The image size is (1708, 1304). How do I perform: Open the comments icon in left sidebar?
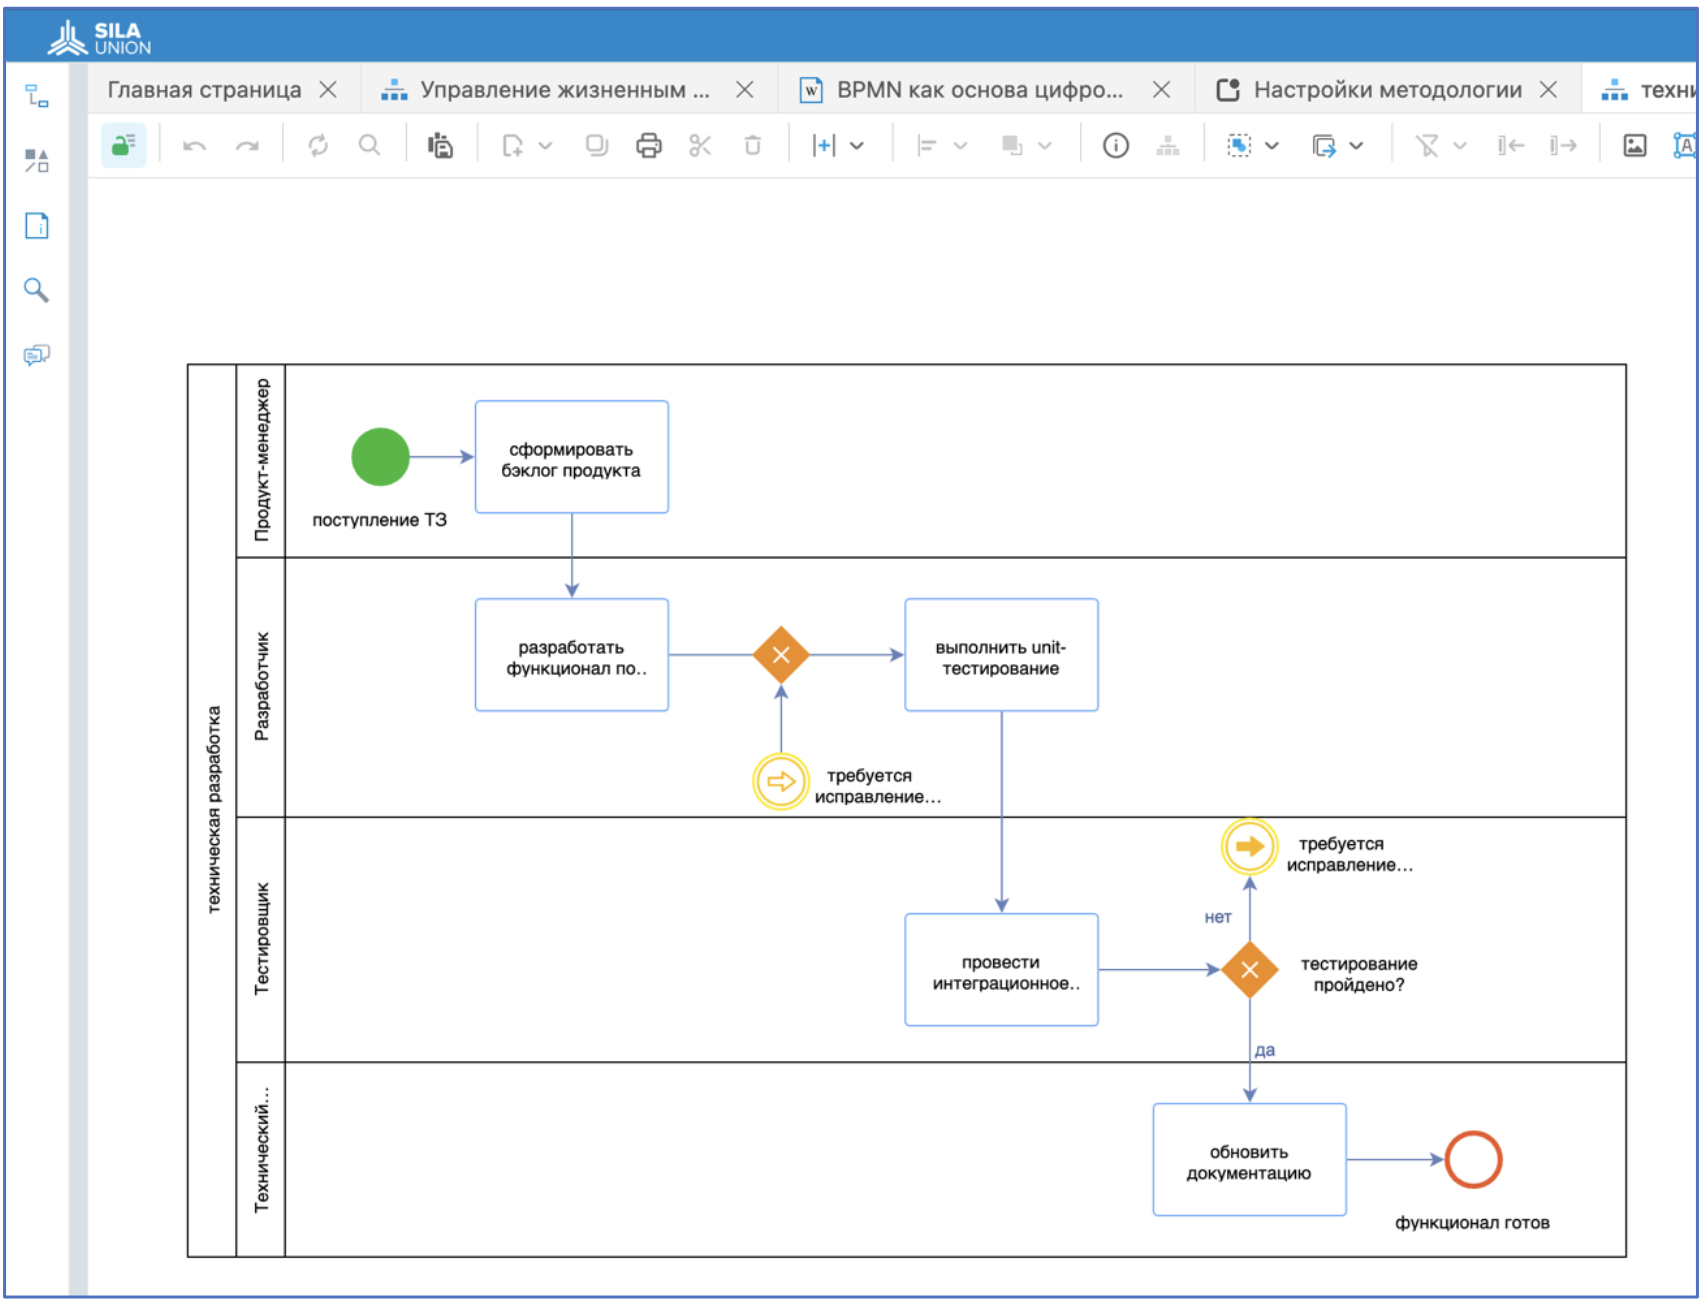[x=37, y=355]
